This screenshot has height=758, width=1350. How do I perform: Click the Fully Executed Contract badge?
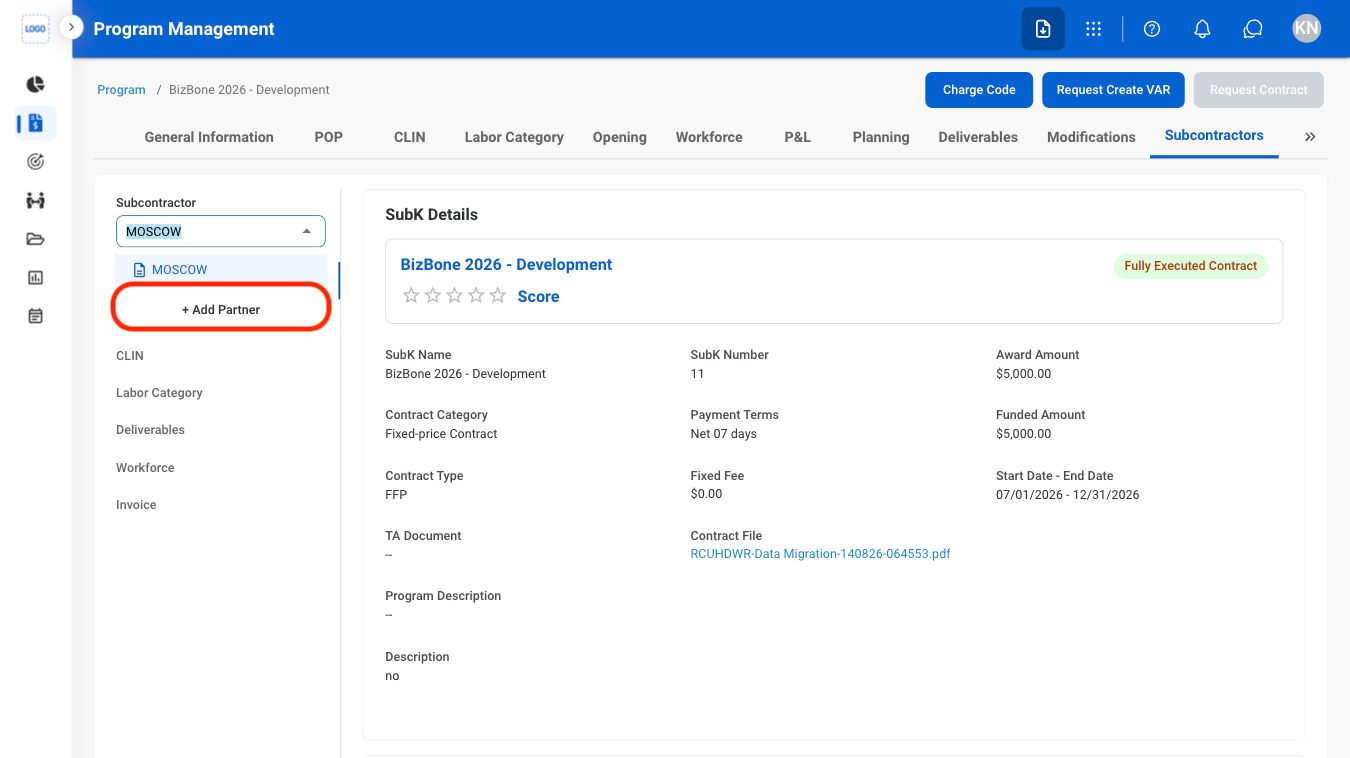1190,266
